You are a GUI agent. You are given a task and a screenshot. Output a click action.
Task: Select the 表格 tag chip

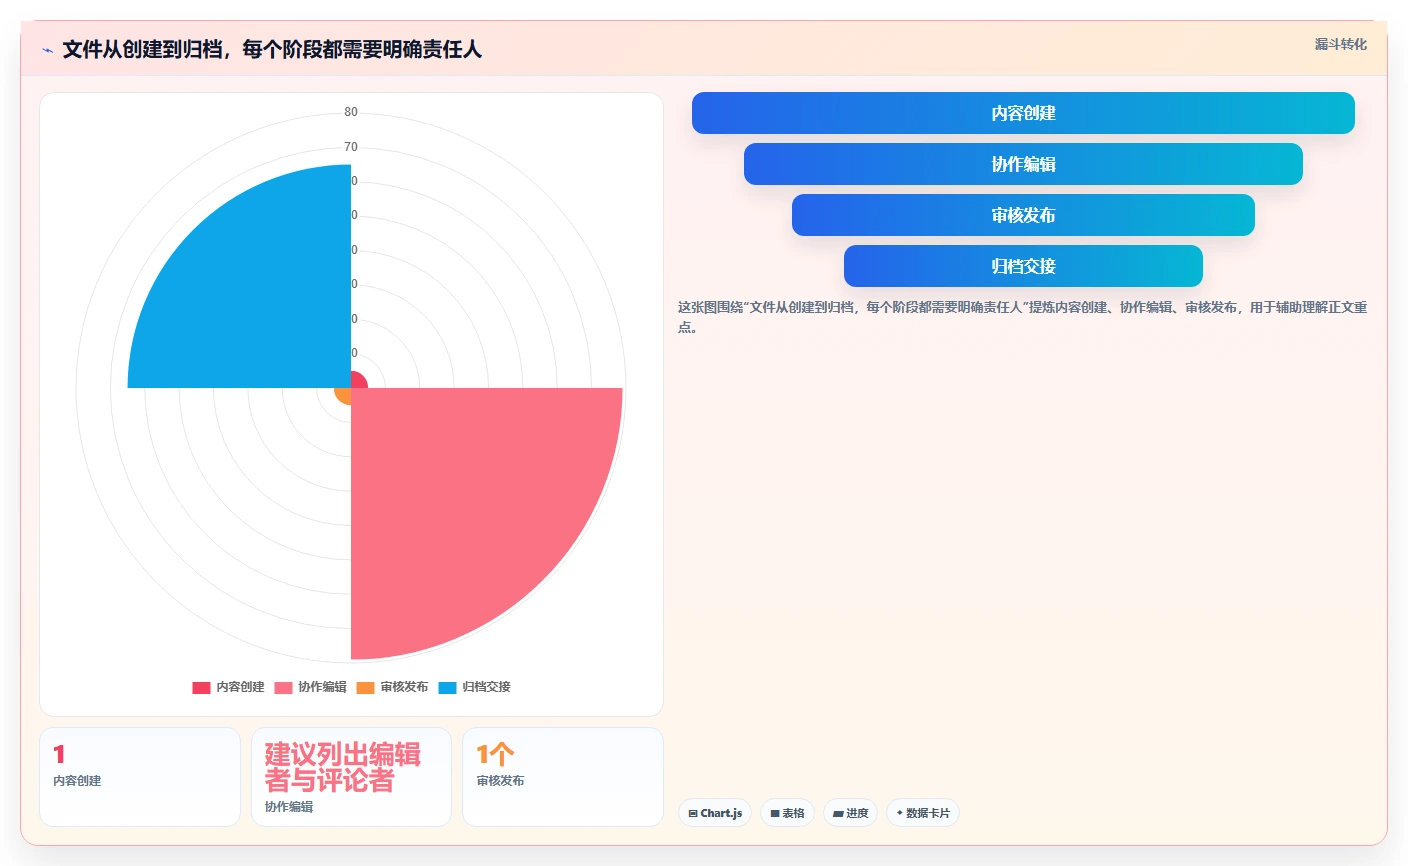click(788, 813)
